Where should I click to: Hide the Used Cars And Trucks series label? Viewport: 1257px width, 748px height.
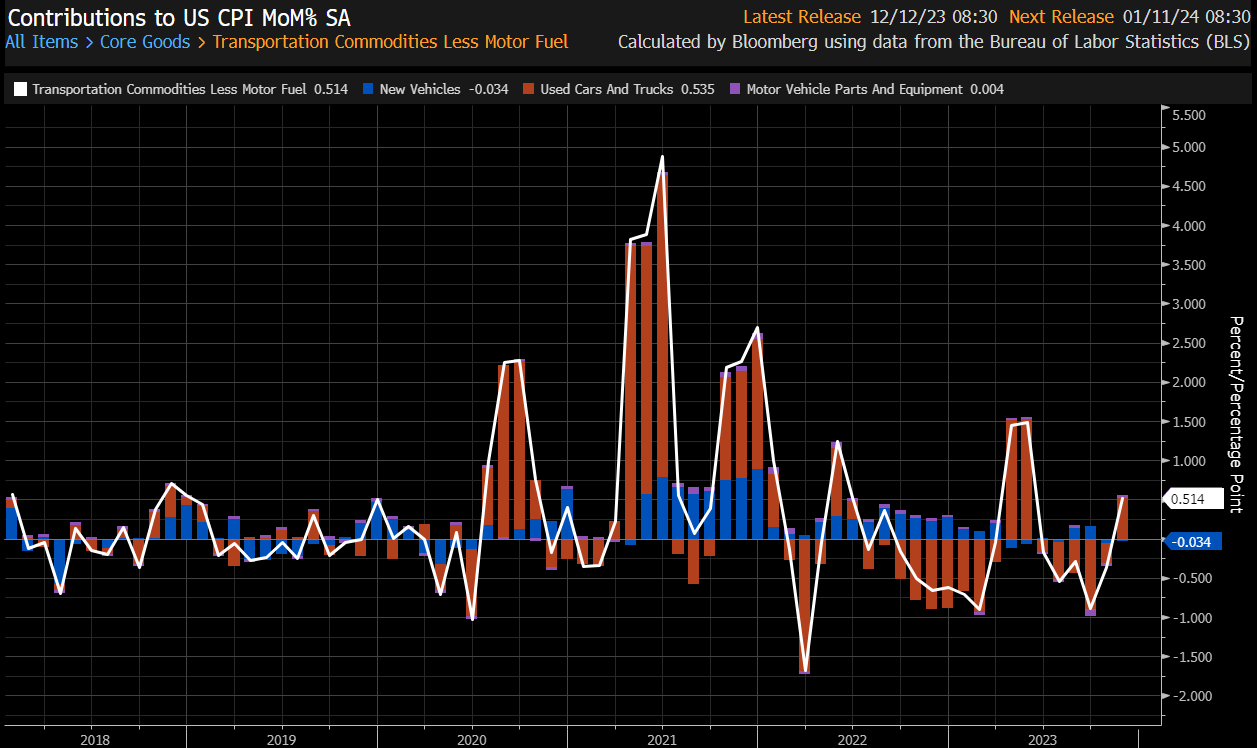612,90
